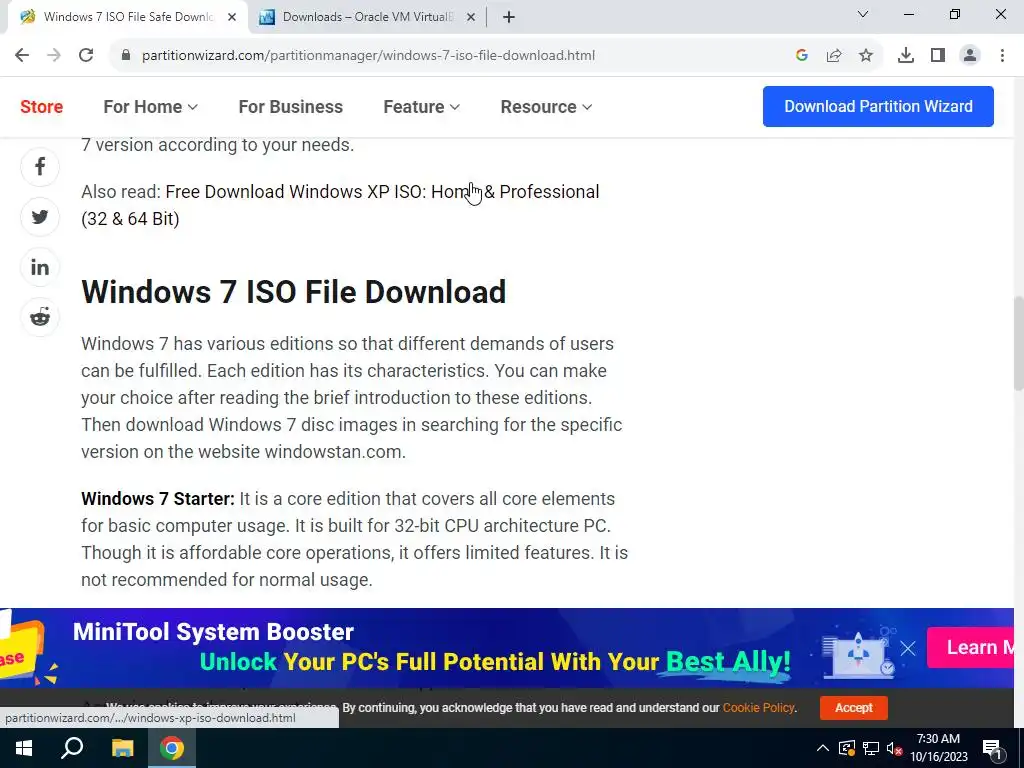
Task: Click the network icon in system tray
Action: [871, 748]
